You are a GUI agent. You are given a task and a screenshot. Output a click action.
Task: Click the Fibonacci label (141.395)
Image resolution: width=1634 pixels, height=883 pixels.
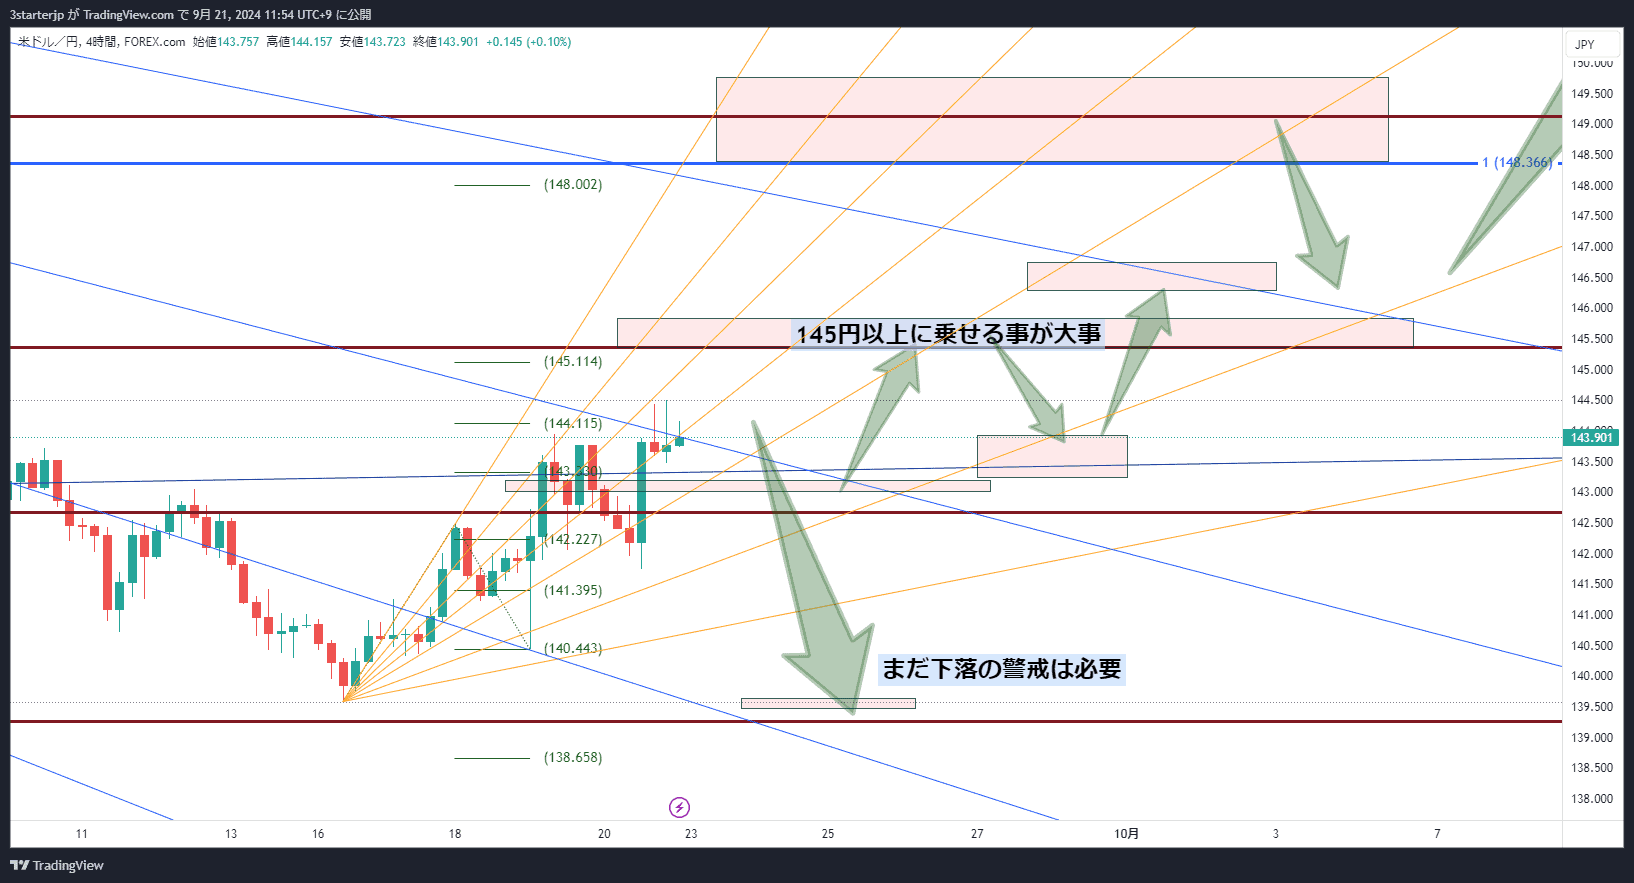(x=573, y=591)
